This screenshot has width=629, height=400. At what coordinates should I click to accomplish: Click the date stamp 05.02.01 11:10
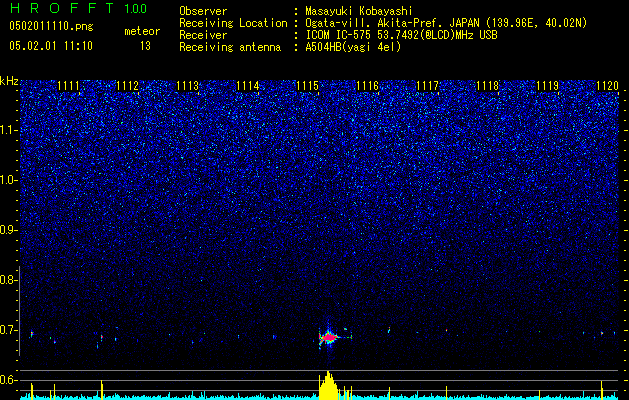(x=51, y=46)
